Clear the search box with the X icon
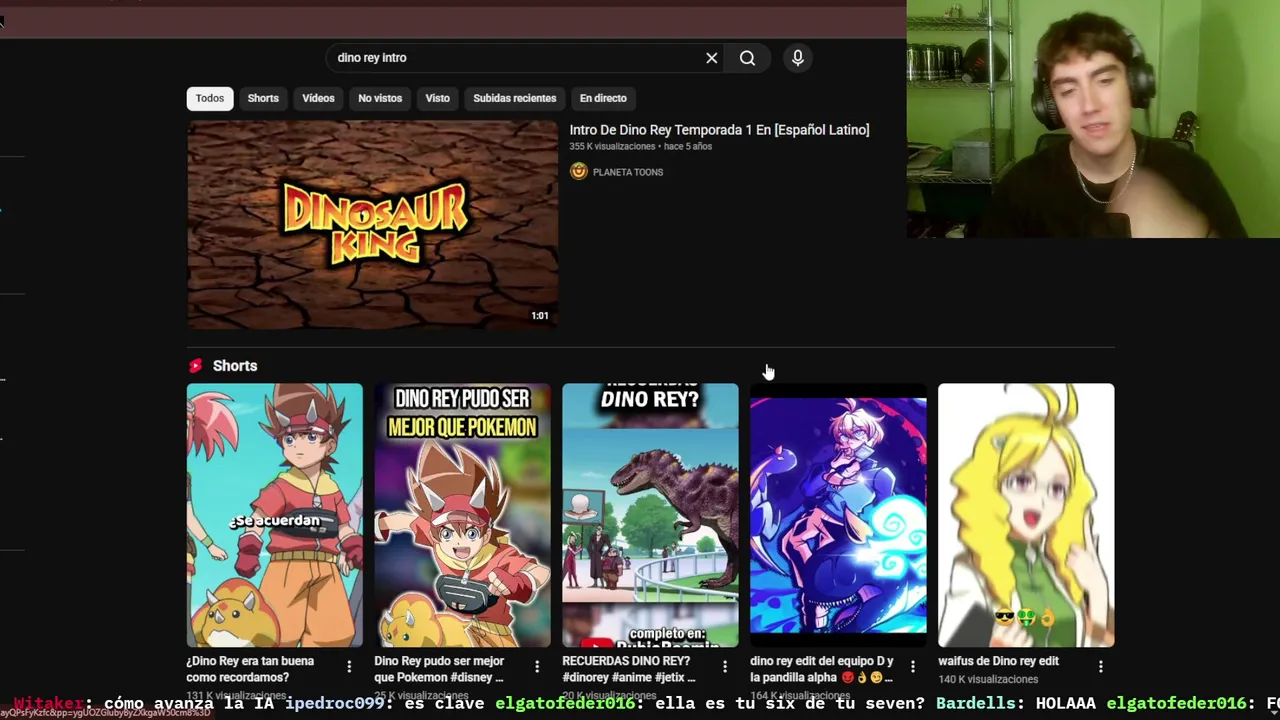The image size is (1280, 720). pyautogui.click(x=712, y=58)
